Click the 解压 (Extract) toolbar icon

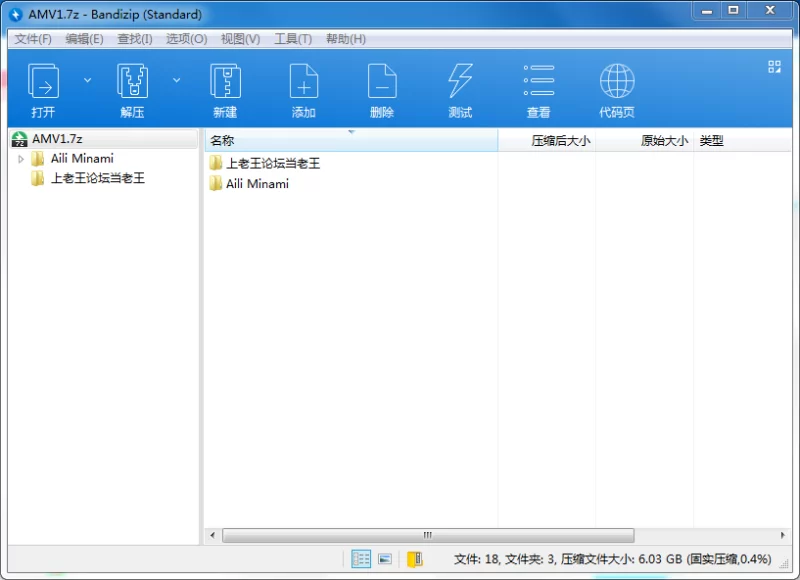(132, 81)
